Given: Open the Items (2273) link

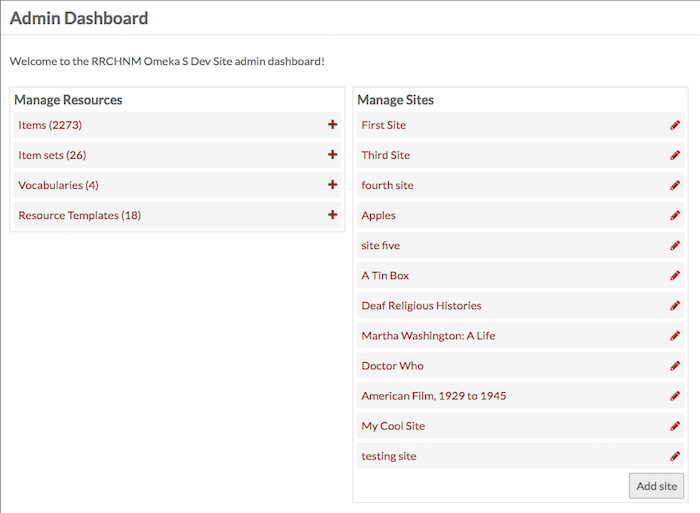Looking at the screenshot, I should (50, 125).
